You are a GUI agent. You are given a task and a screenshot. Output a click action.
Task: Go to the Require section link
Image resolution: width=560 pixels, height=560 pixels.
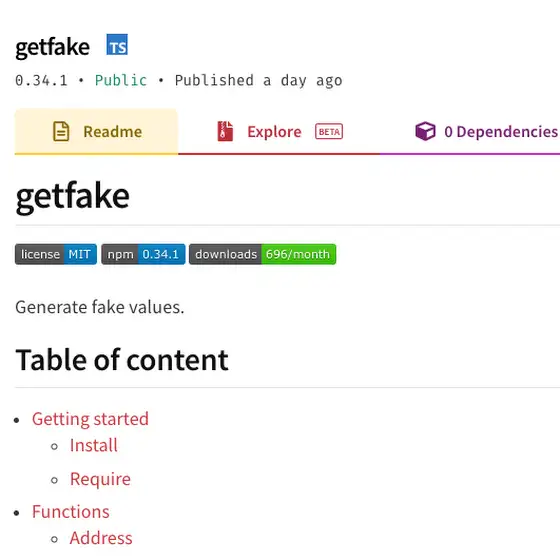[100, 479]
